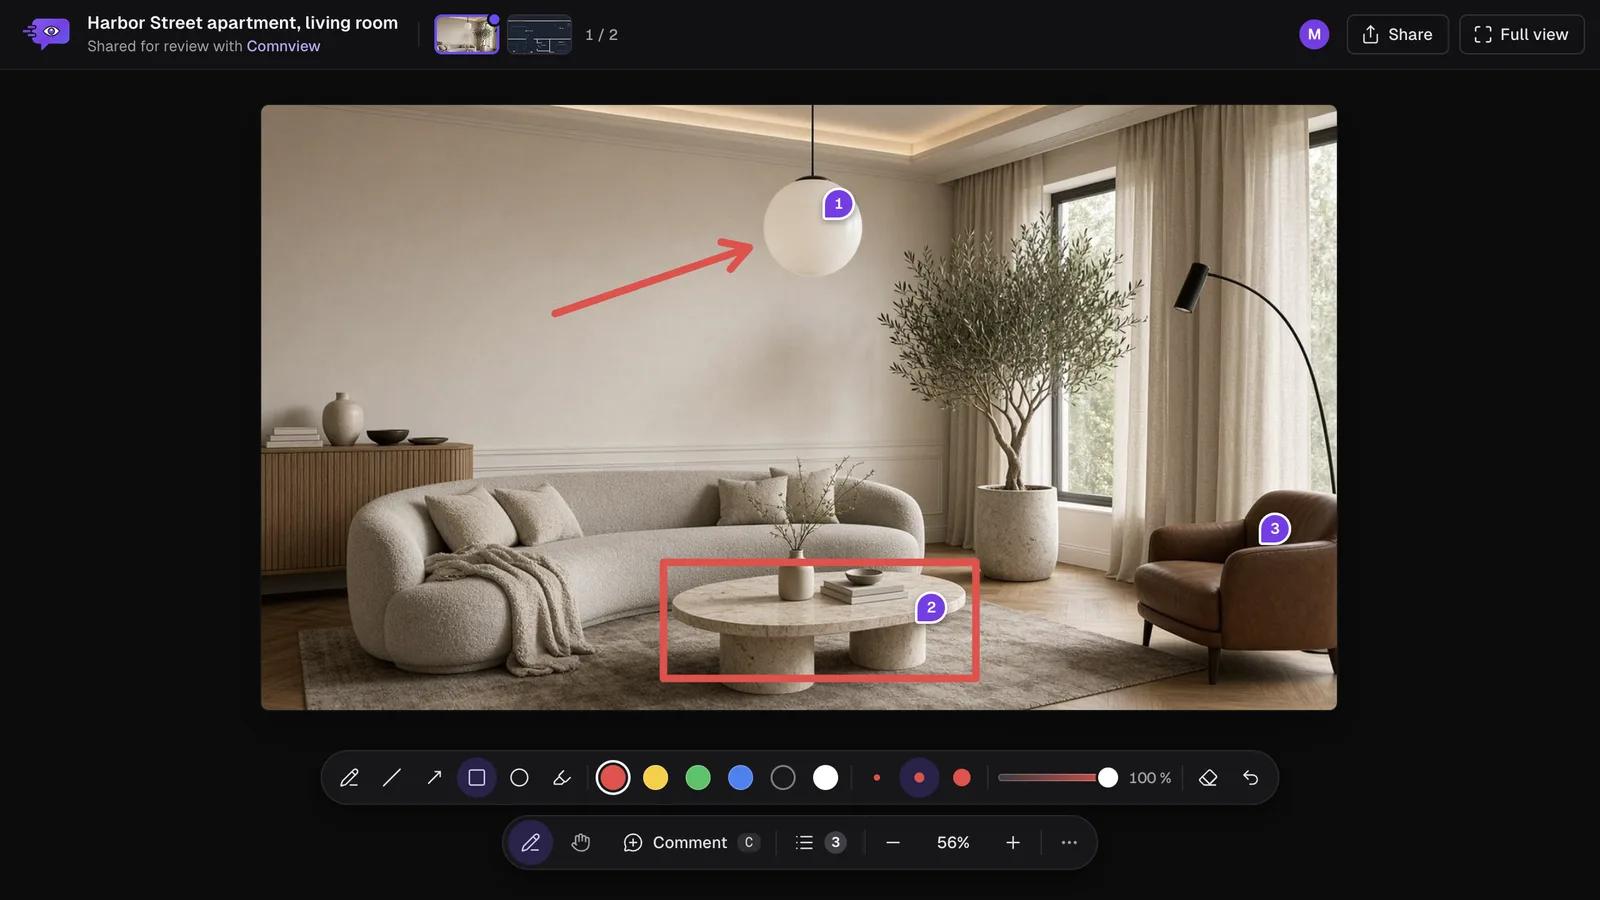The width and height of the screenshot is (1600, 900).
Task: Open comment pin 3 on leather armchair
Action: point(1274,529)
